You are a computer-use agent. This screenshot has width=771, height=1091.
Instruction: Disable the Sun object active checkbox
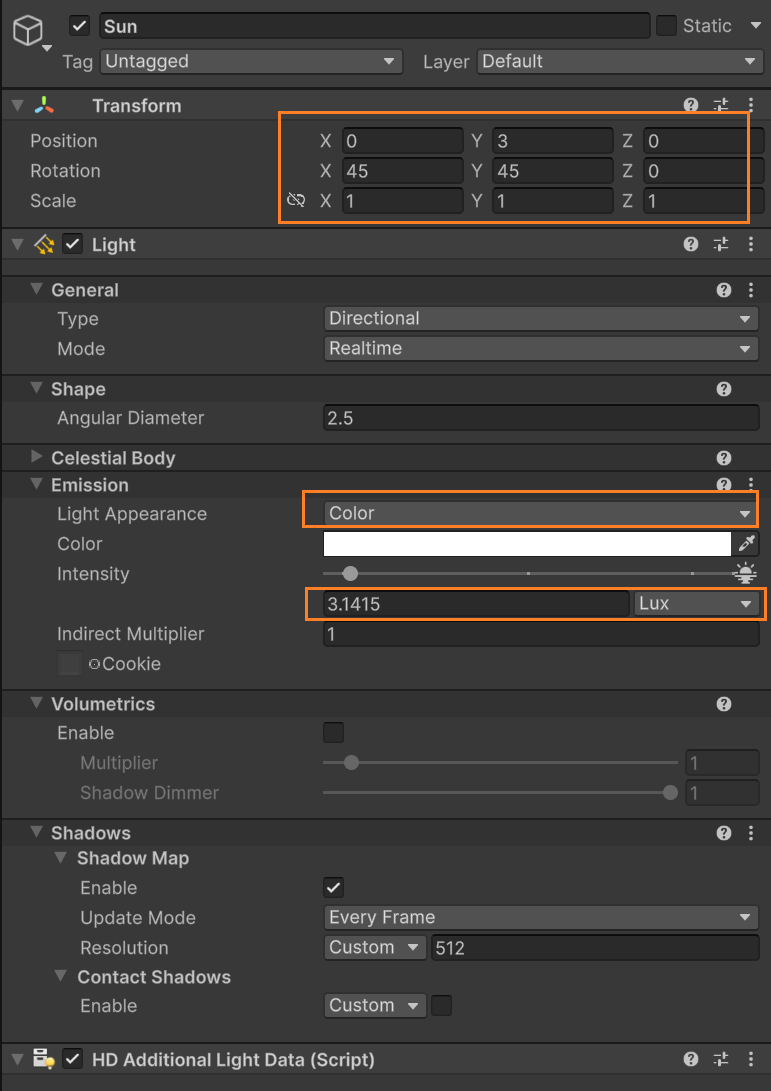point(80,27)
